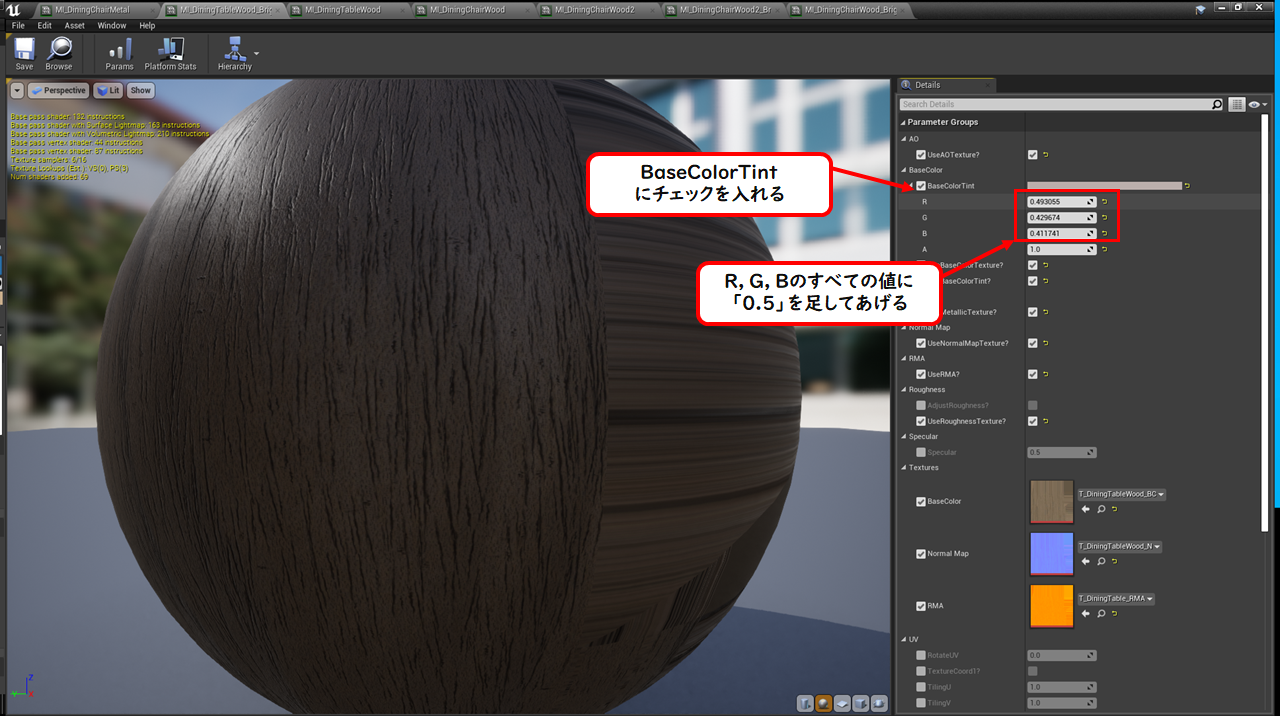This screenshot has height=716, width=1280.
Task: Open Platform Stats from the toolbar
Action: tap(171, 54)
